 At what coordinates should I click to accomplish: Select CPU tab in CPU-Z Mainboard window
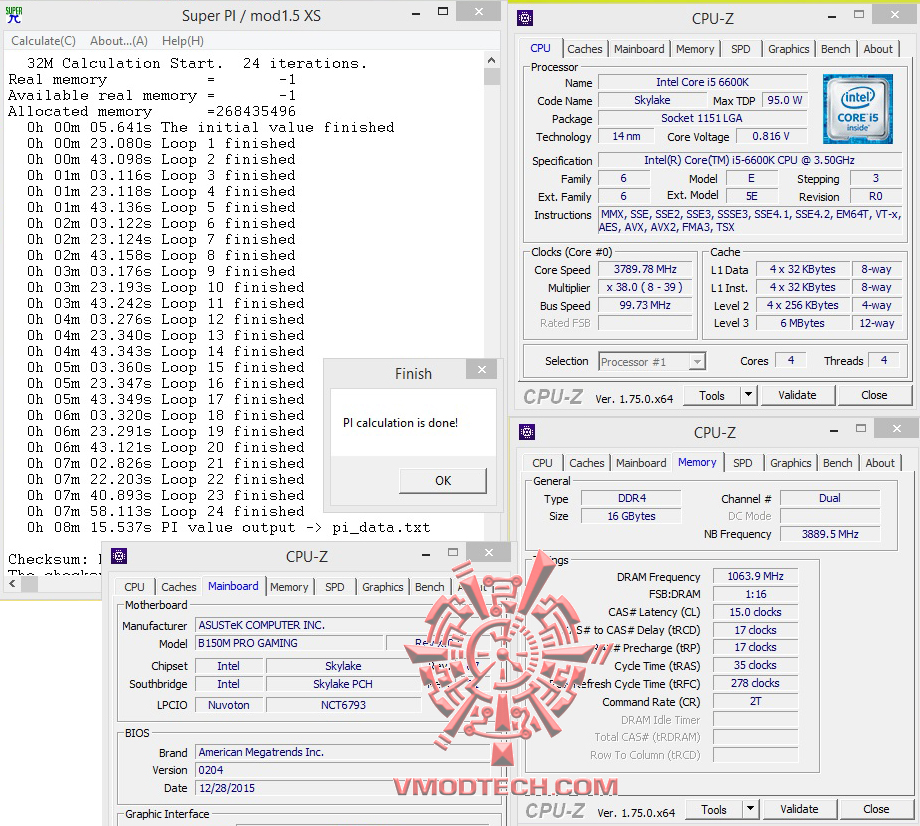(134, 587)
